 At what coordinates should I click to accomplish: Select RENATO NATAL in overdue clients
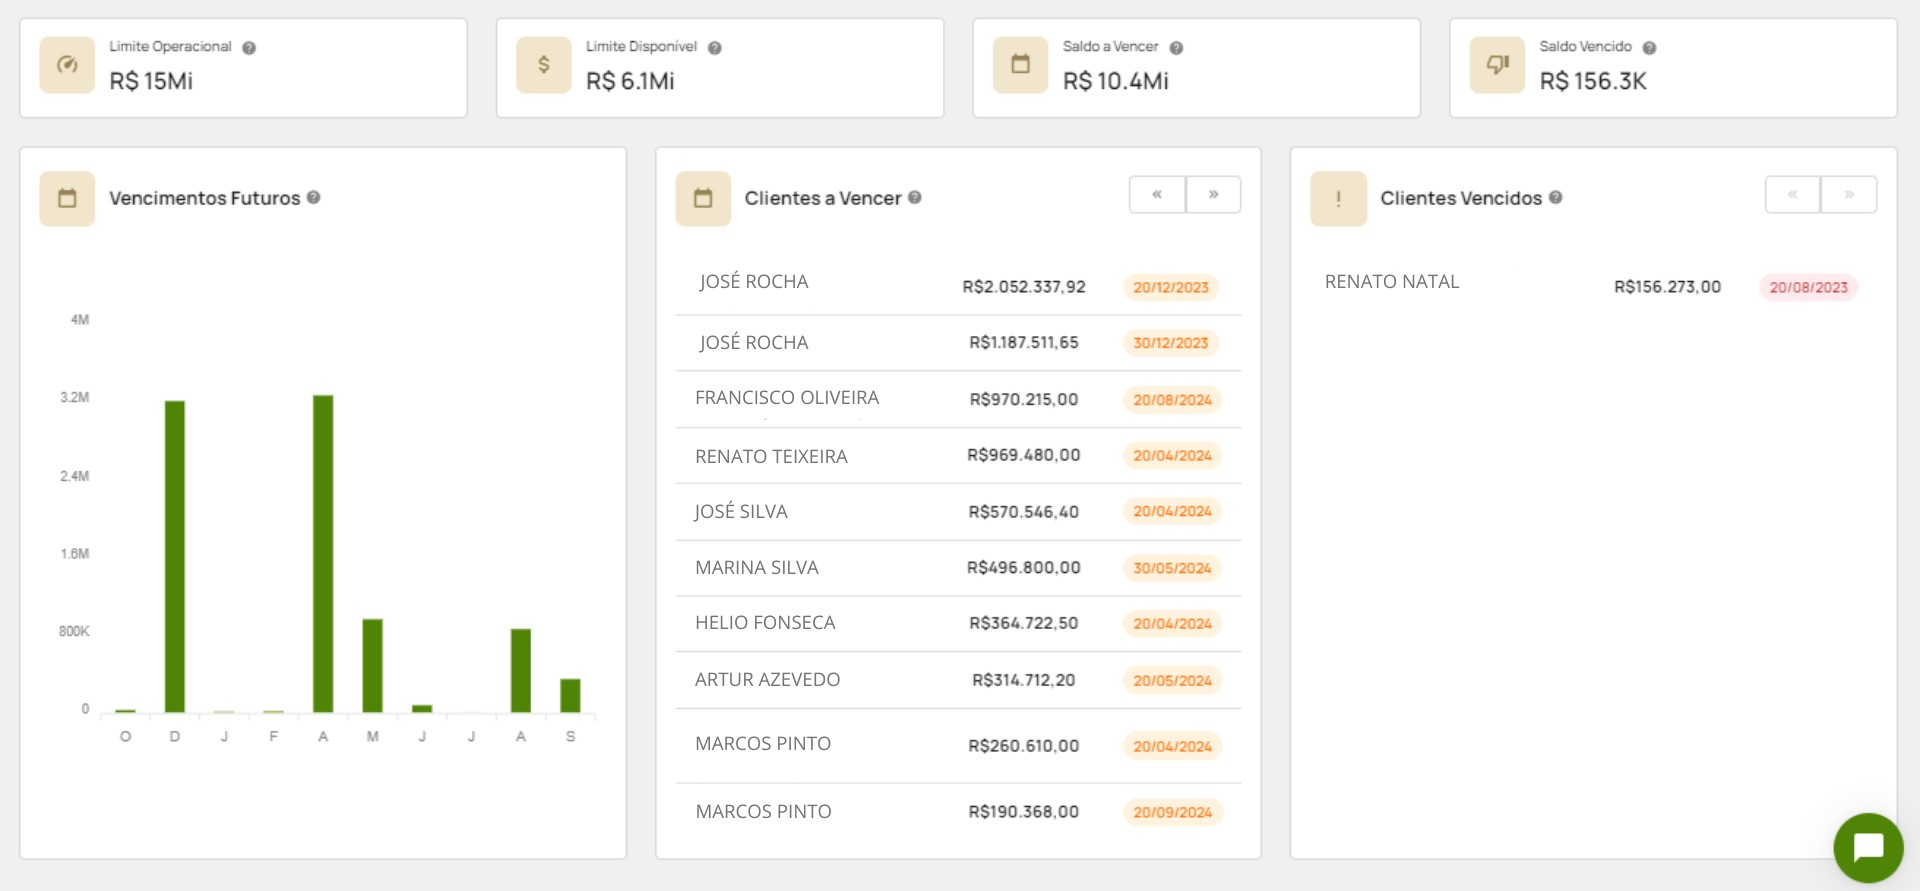tap(1391, 282)
